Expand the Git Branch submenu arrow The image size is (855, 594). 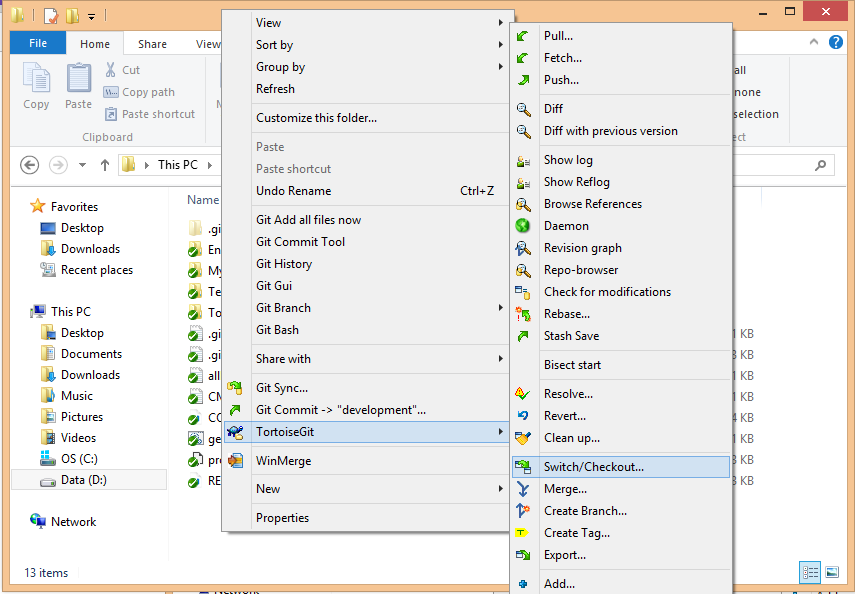(500, 308)
